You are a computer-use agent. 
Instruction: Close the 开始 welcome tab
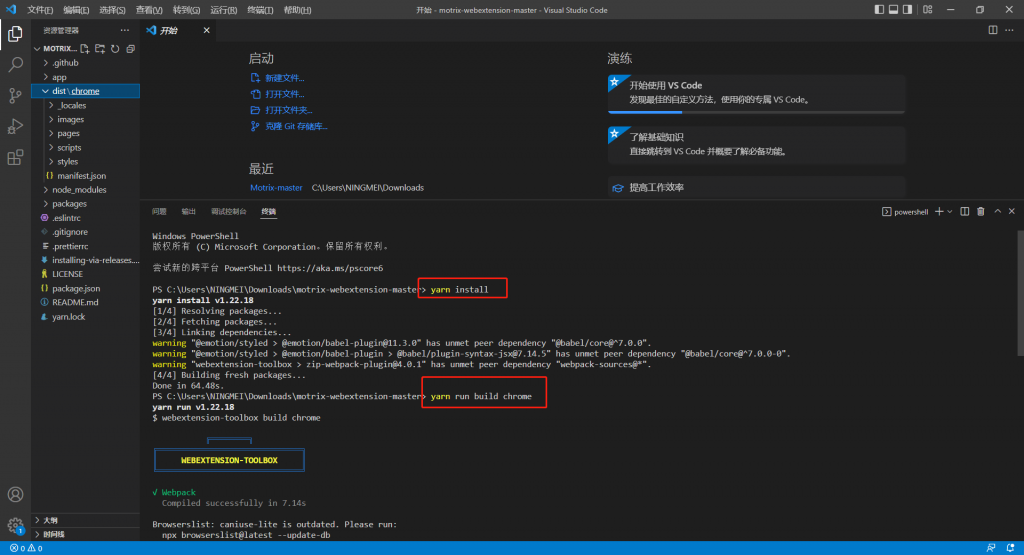point(206,31)
